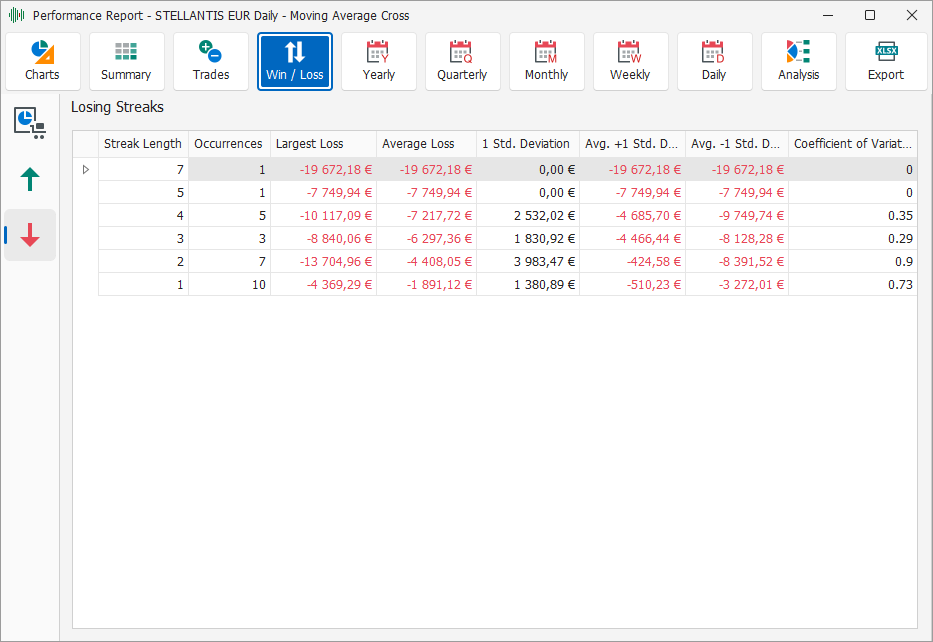Select std deviation 1 830,92 € cell
Screen dimensions: 933x642
point(528,239)
